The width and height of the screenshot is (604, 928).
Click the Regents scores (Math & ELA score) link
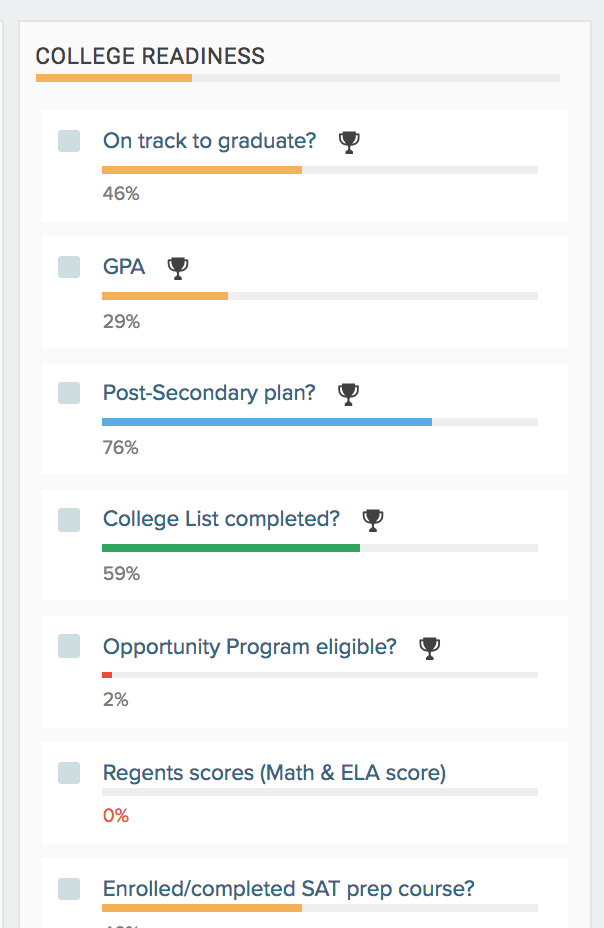coord(274,773)
